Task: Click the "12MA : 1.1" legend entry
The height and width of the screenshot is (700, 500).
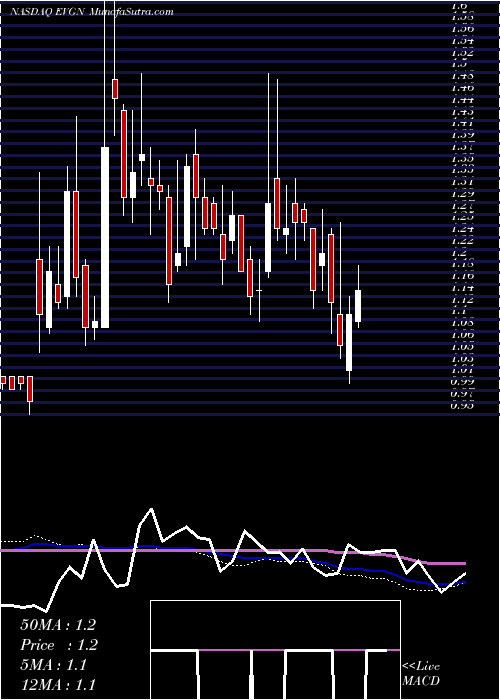Action: coord(58,684)
